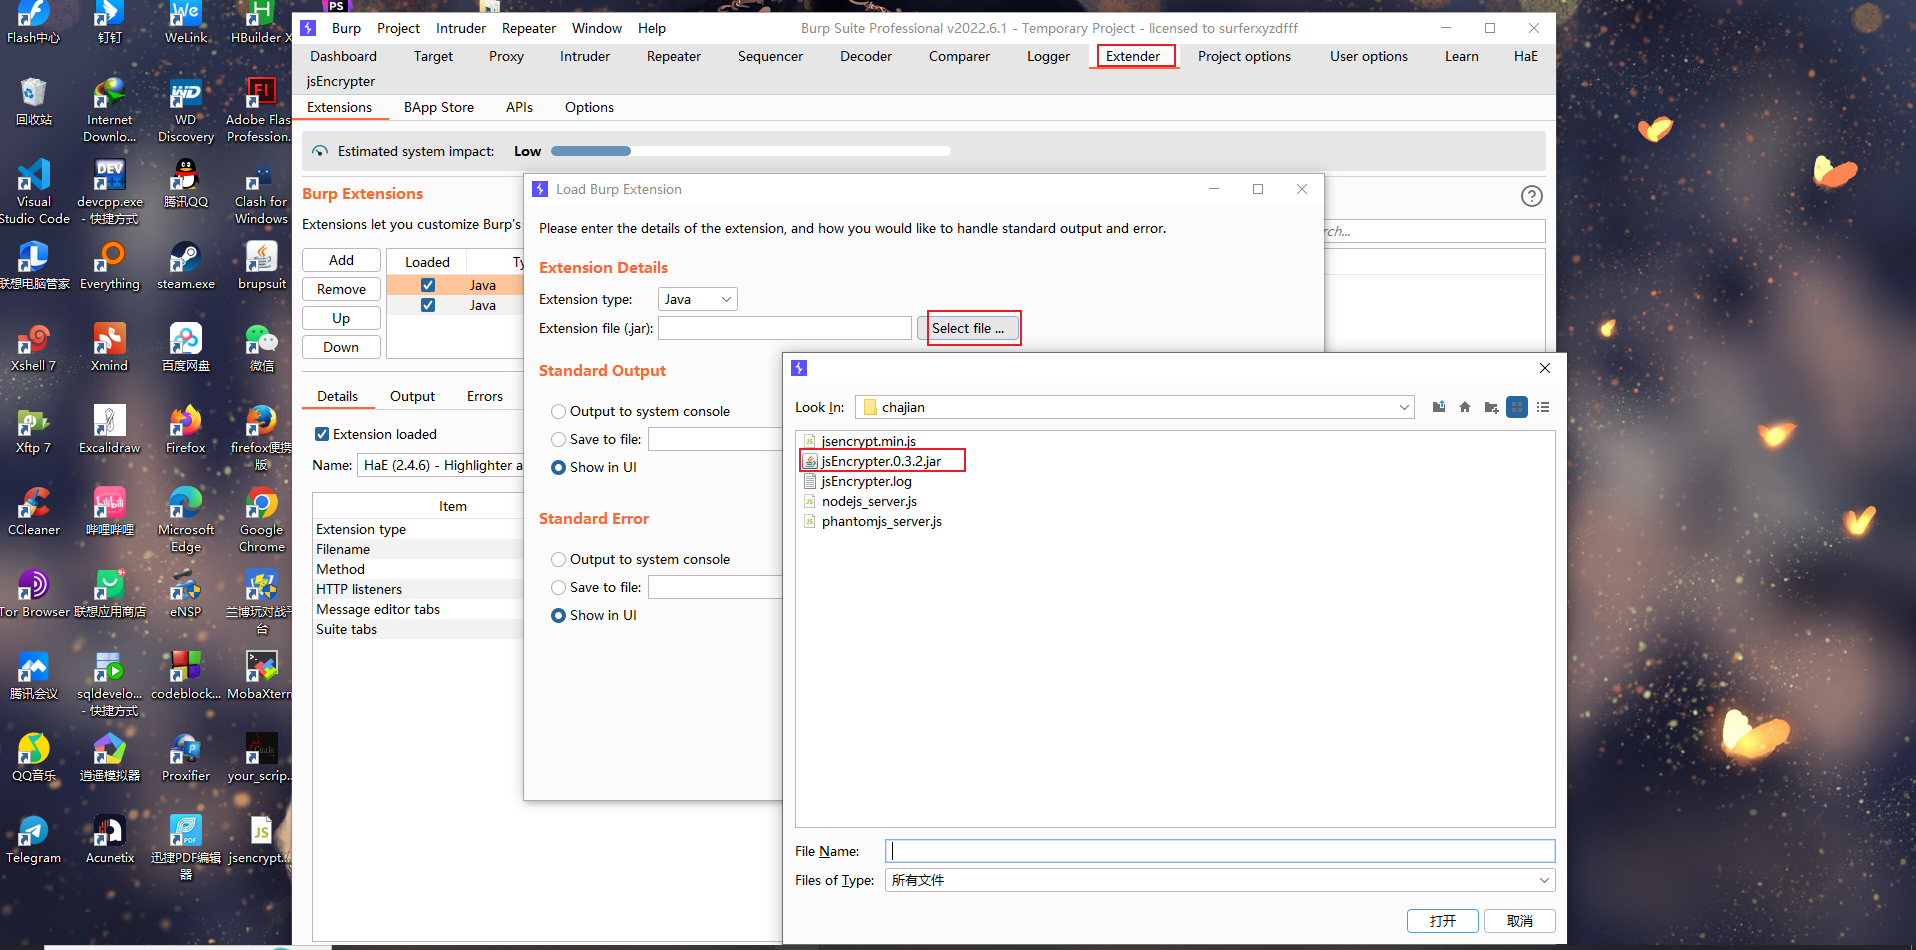Open Visual Studio Code desktop shortcut
This screenshot has height=950, width=1916.
pyautogui.click(x=34, y=192)
